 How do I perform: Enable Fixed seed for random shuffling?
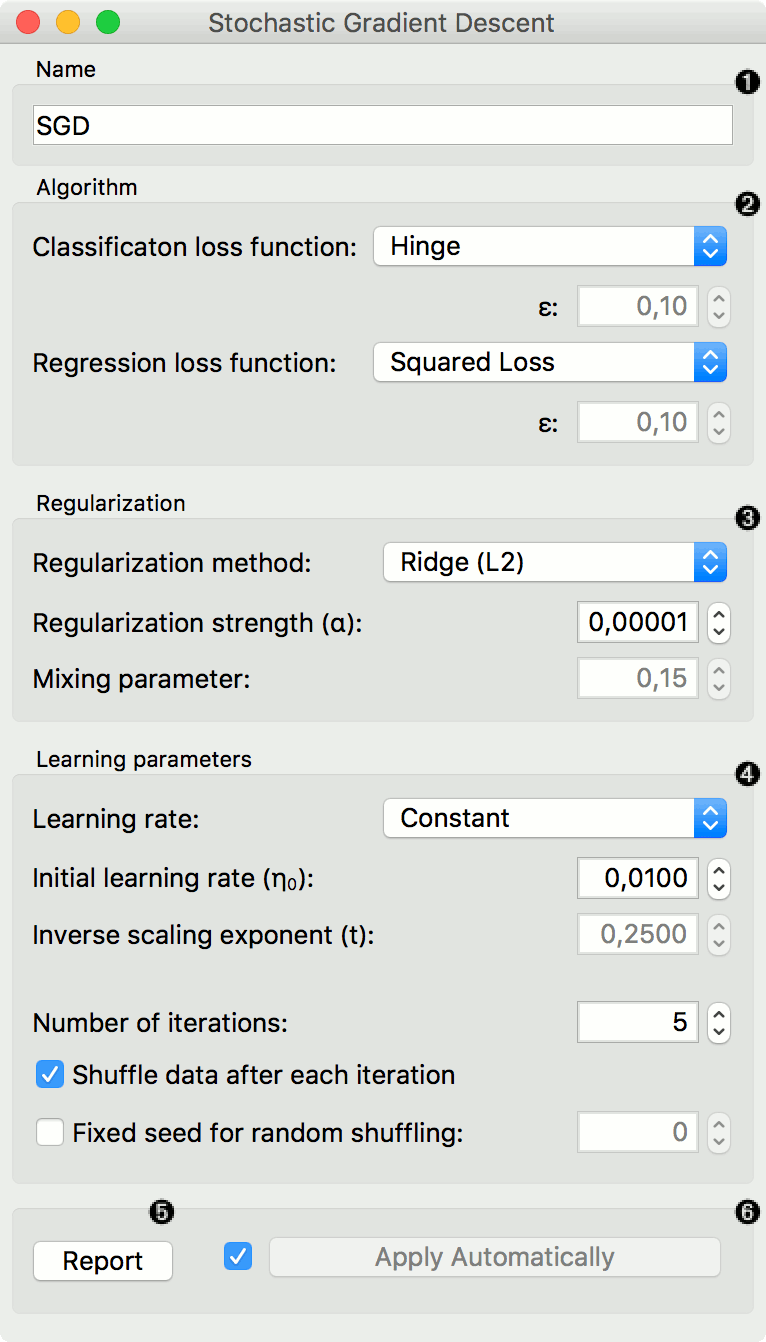click(x=50, y=1133)
